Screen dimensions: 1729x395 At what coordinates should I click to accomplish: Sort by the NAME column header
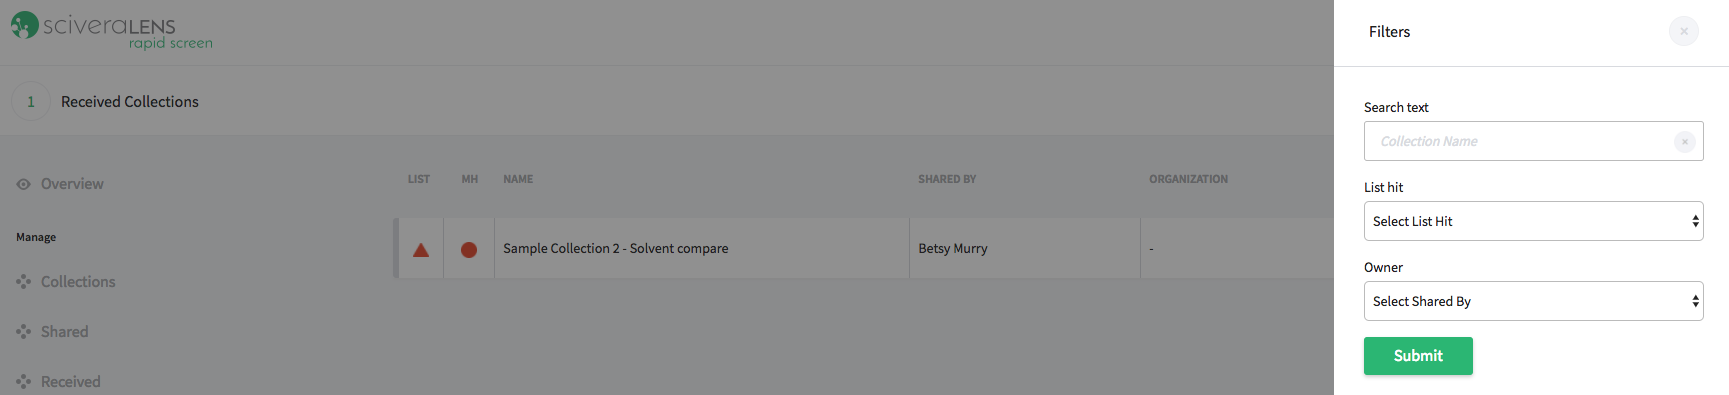pyautogui.click(x=518, y=179)
